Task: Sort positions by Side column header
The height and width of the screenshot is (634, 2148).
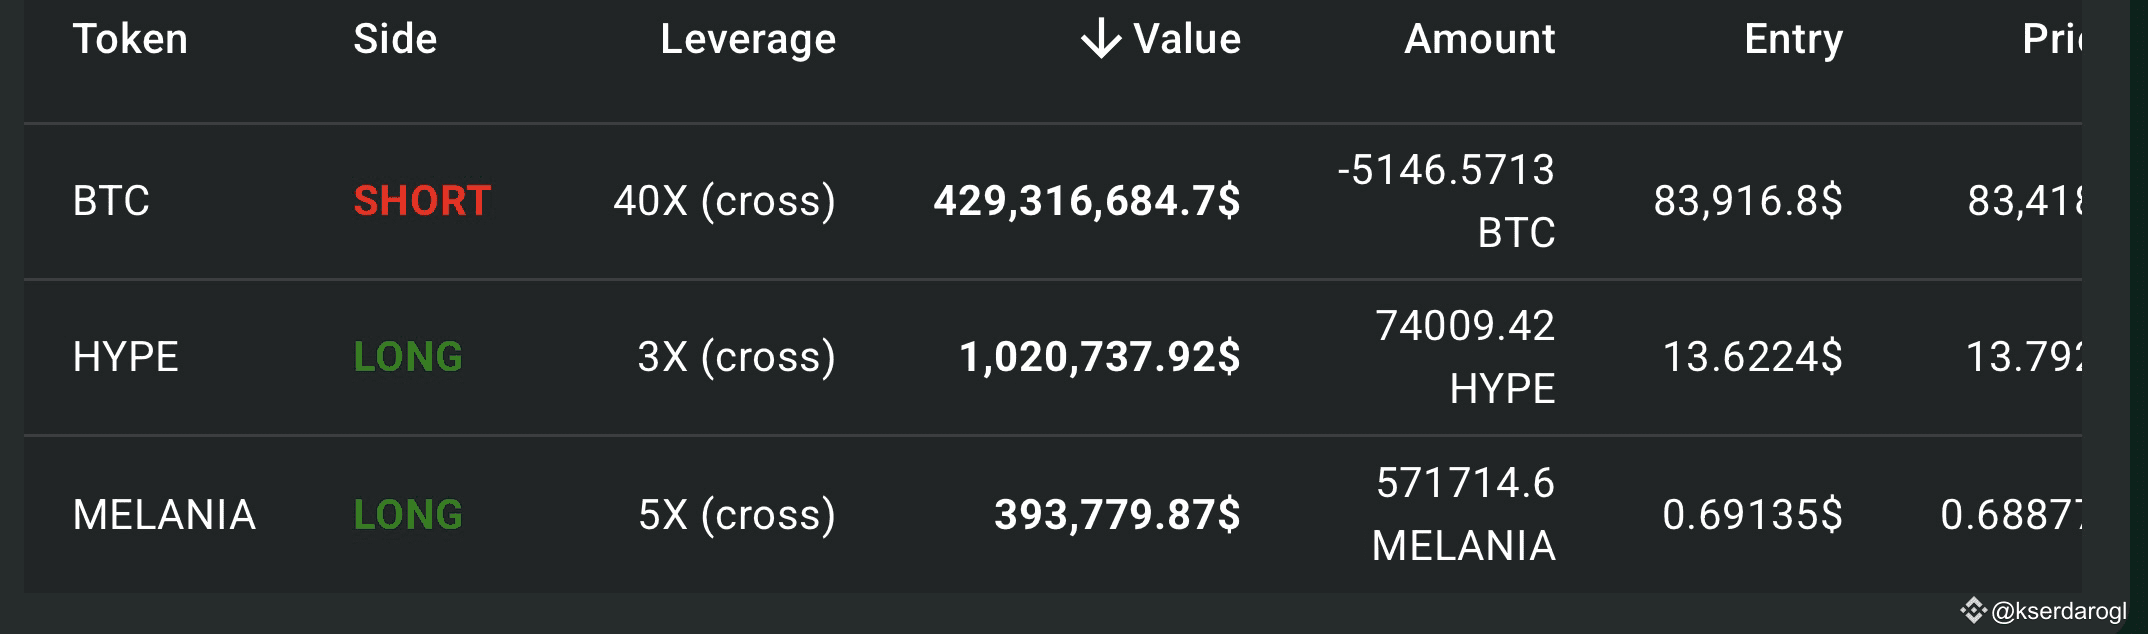Action: tap(395, 39)
